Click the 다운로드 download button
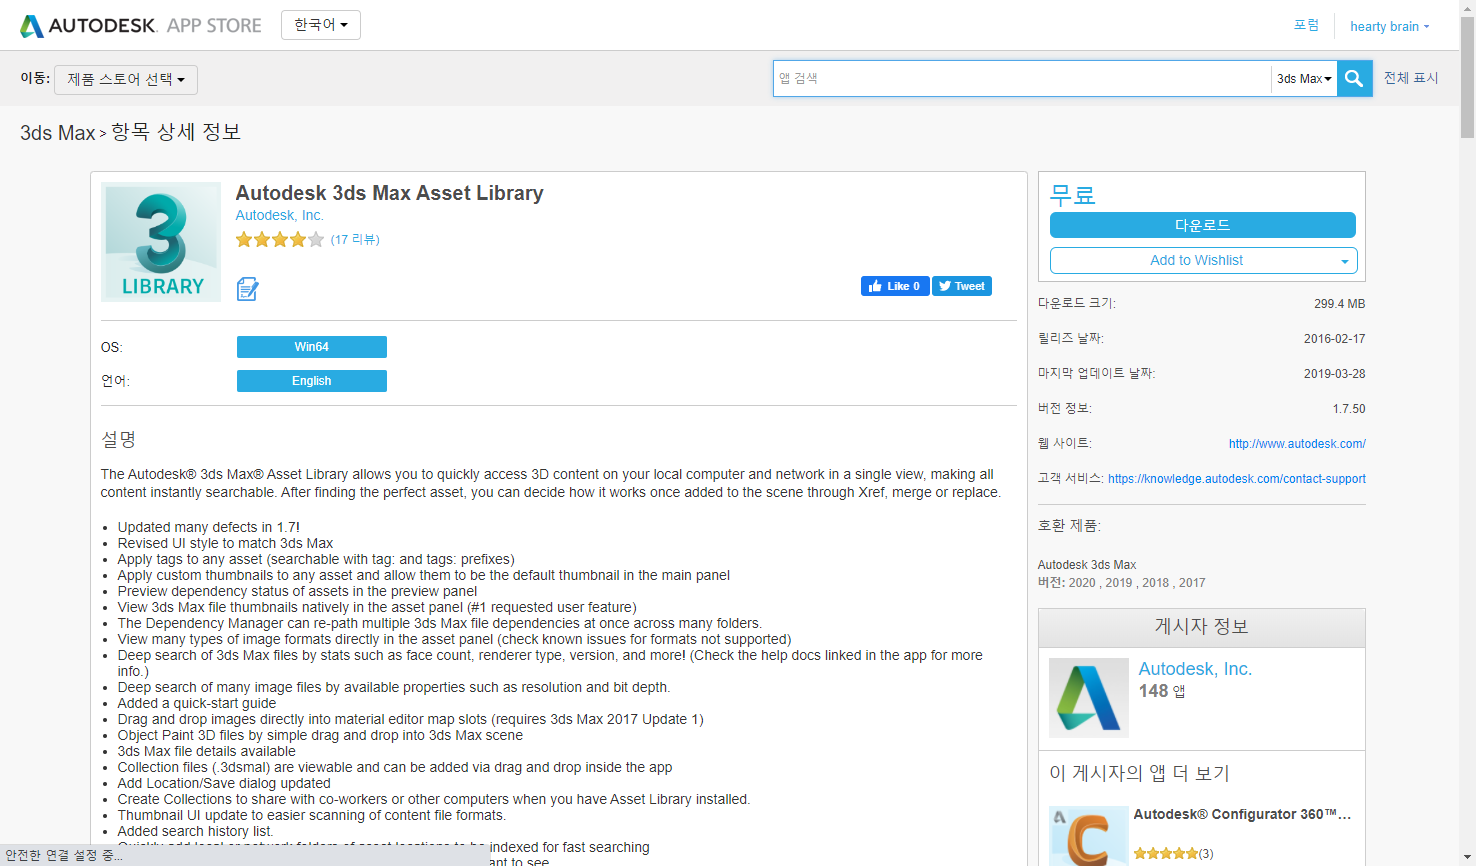The height and width of the screenshot is (866, 1476). [1203, 225]
